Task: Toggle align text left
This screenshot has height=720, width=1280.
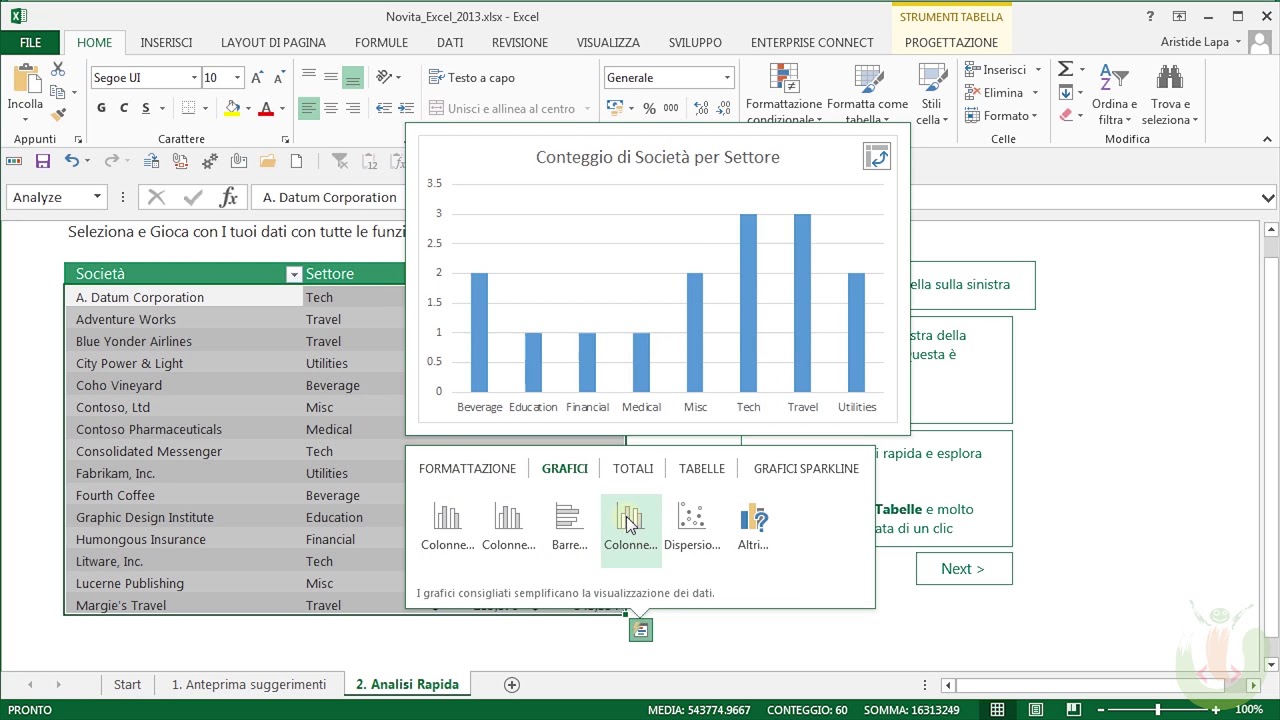Action: click(308, 108)
